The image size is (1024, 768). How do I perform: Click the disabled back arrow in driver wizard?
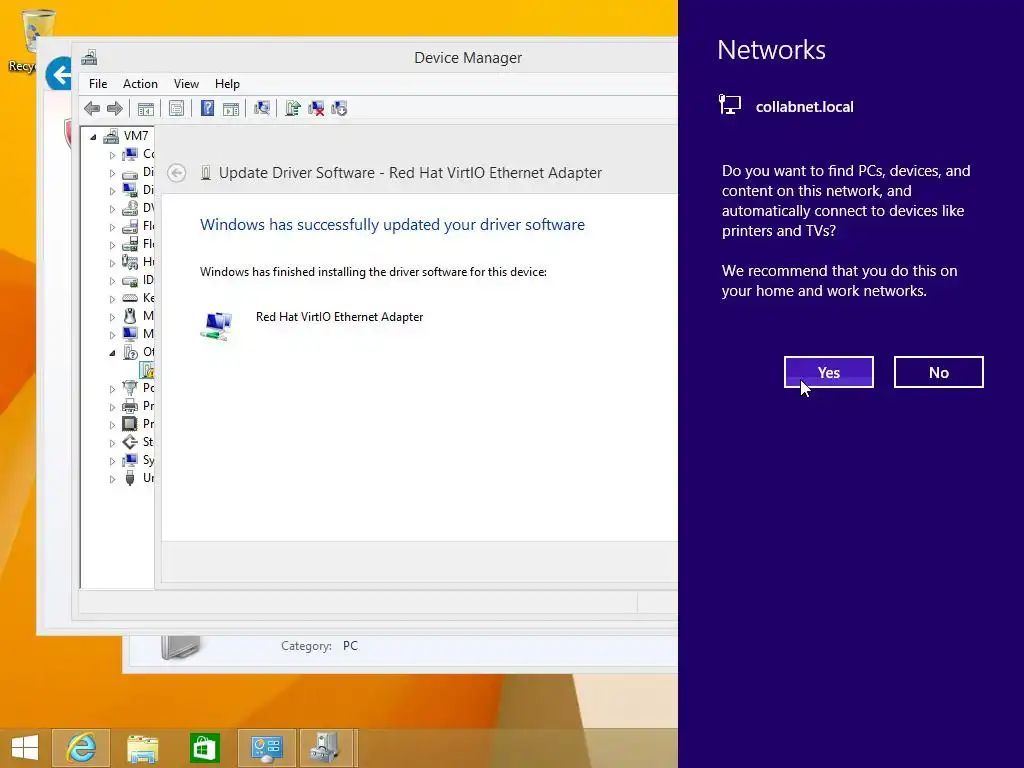[x=176, y=172]
